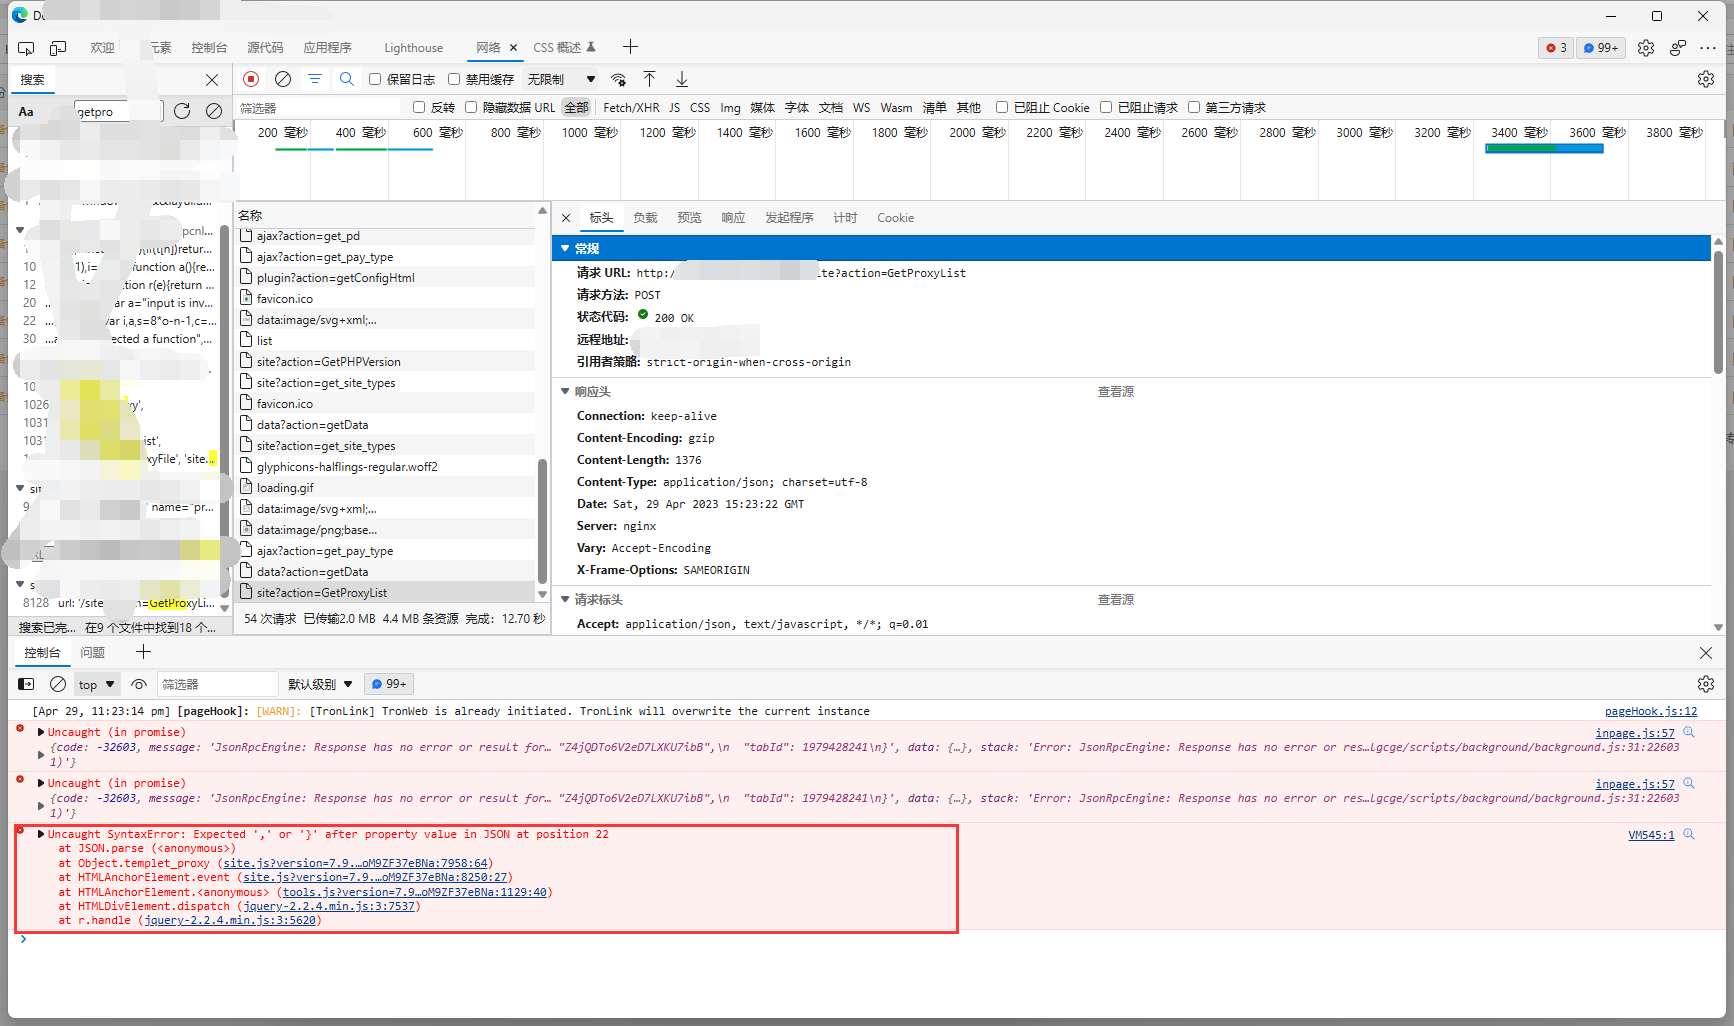Expand the second Uncaught in promise error
This screenshot has height=1026, width=1734.
coord(41,783)
